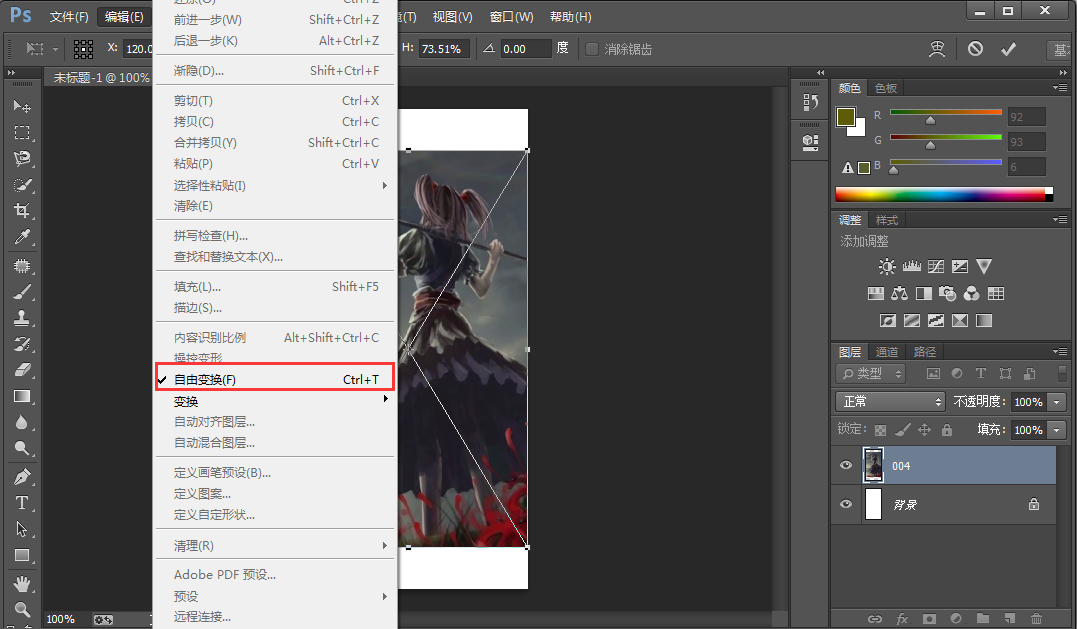1077x629 pixels.
Task: Select the Eraser tool
Action: point(22,370)
